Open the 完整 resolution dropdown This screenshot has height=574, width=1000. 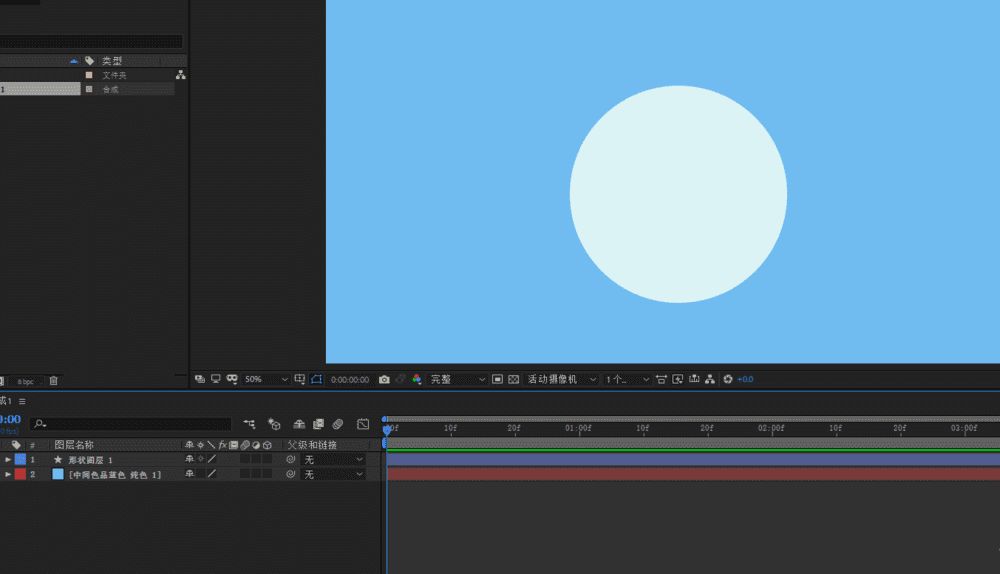pyautogui.click(x=458, y=380)
